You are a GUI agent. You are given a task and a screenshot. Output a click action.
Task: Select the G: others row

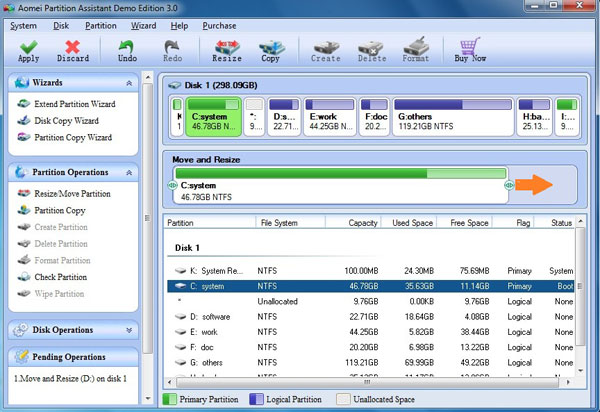point(370,363)
